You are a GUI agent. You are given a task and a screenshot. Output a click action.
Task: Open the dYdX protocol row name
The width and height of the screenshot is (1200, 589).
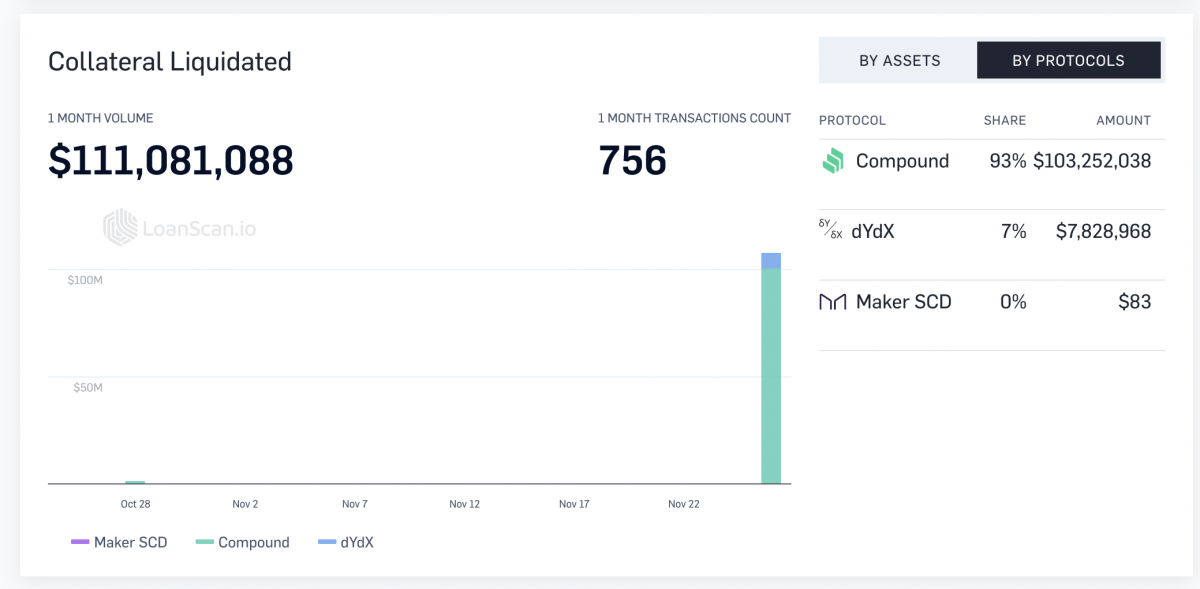[873, 231]
